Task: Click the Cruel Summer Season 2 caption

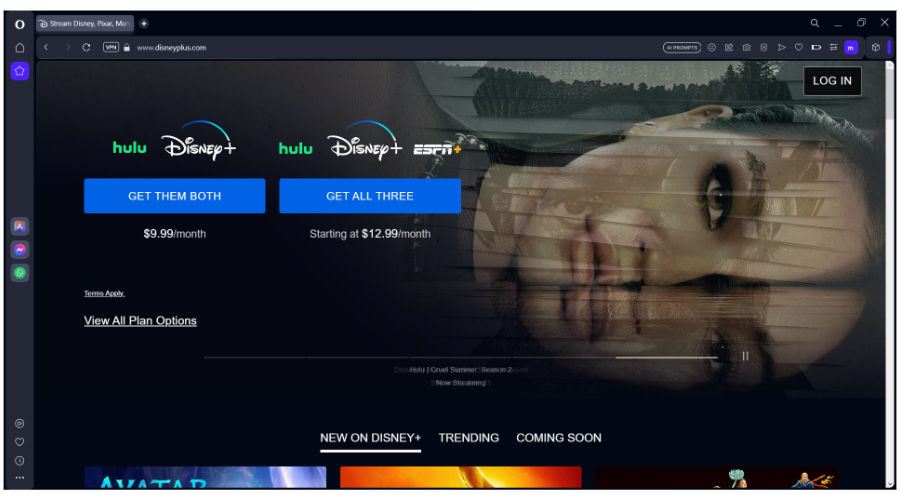Action: [460, 370]
